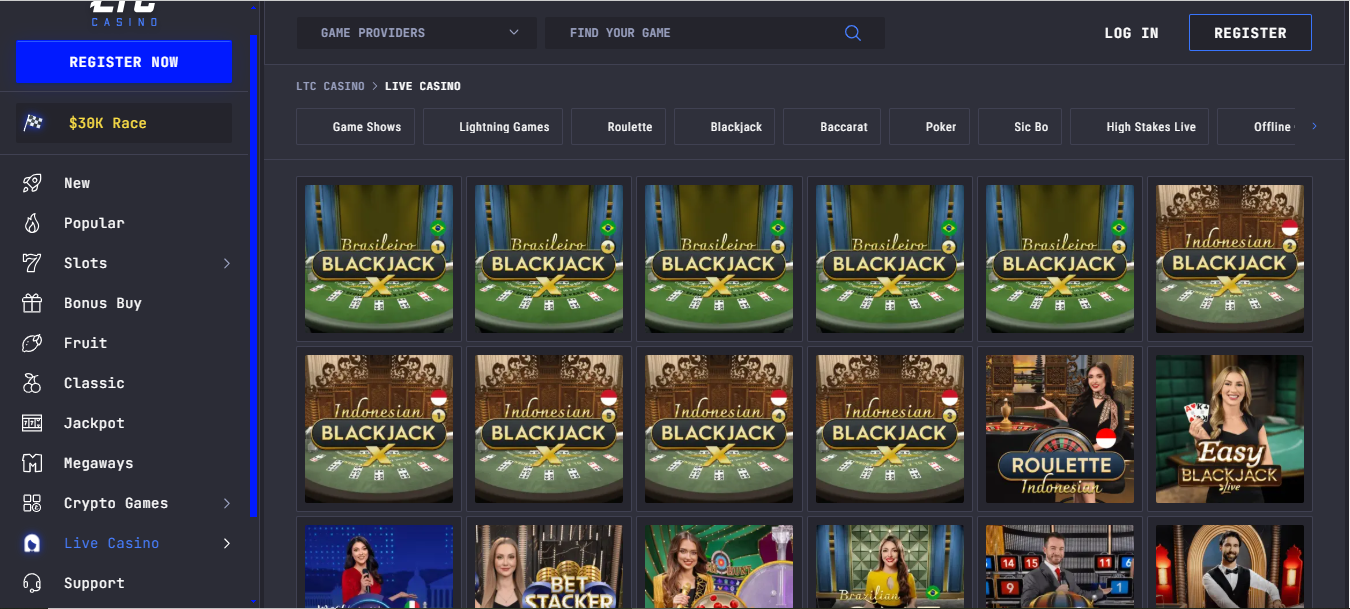The height and width of the screenshot is (609, 1350).
Task: Open Brasileiro Blackjack X table 2
Action: [890, 259]
